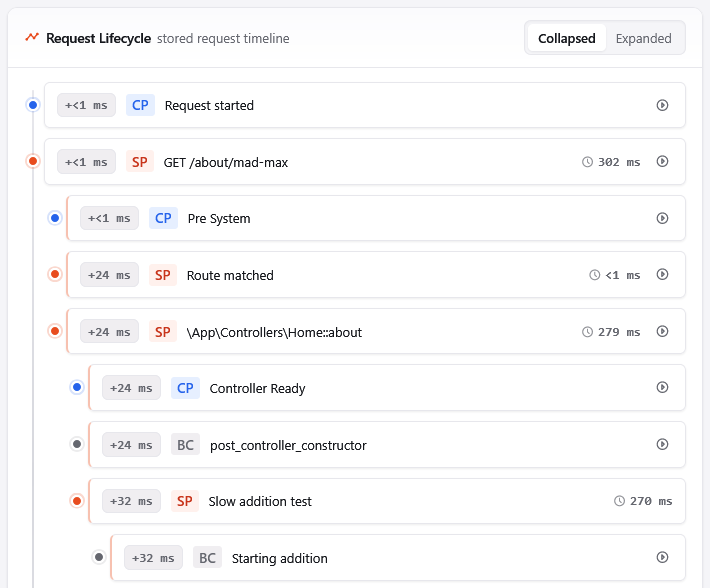The image size is (710, 588).
Task: Click the orange marker for Route matched
Action: 55,274
